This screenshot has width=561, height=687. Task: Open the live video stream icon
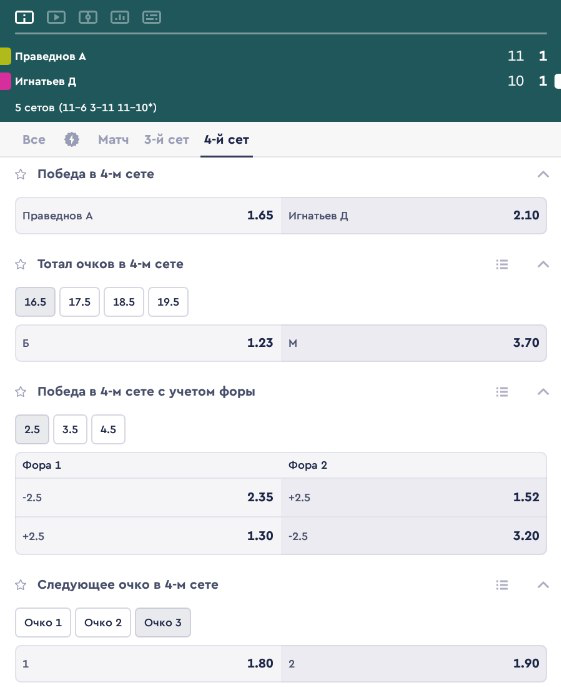click(x=56, y=17)
